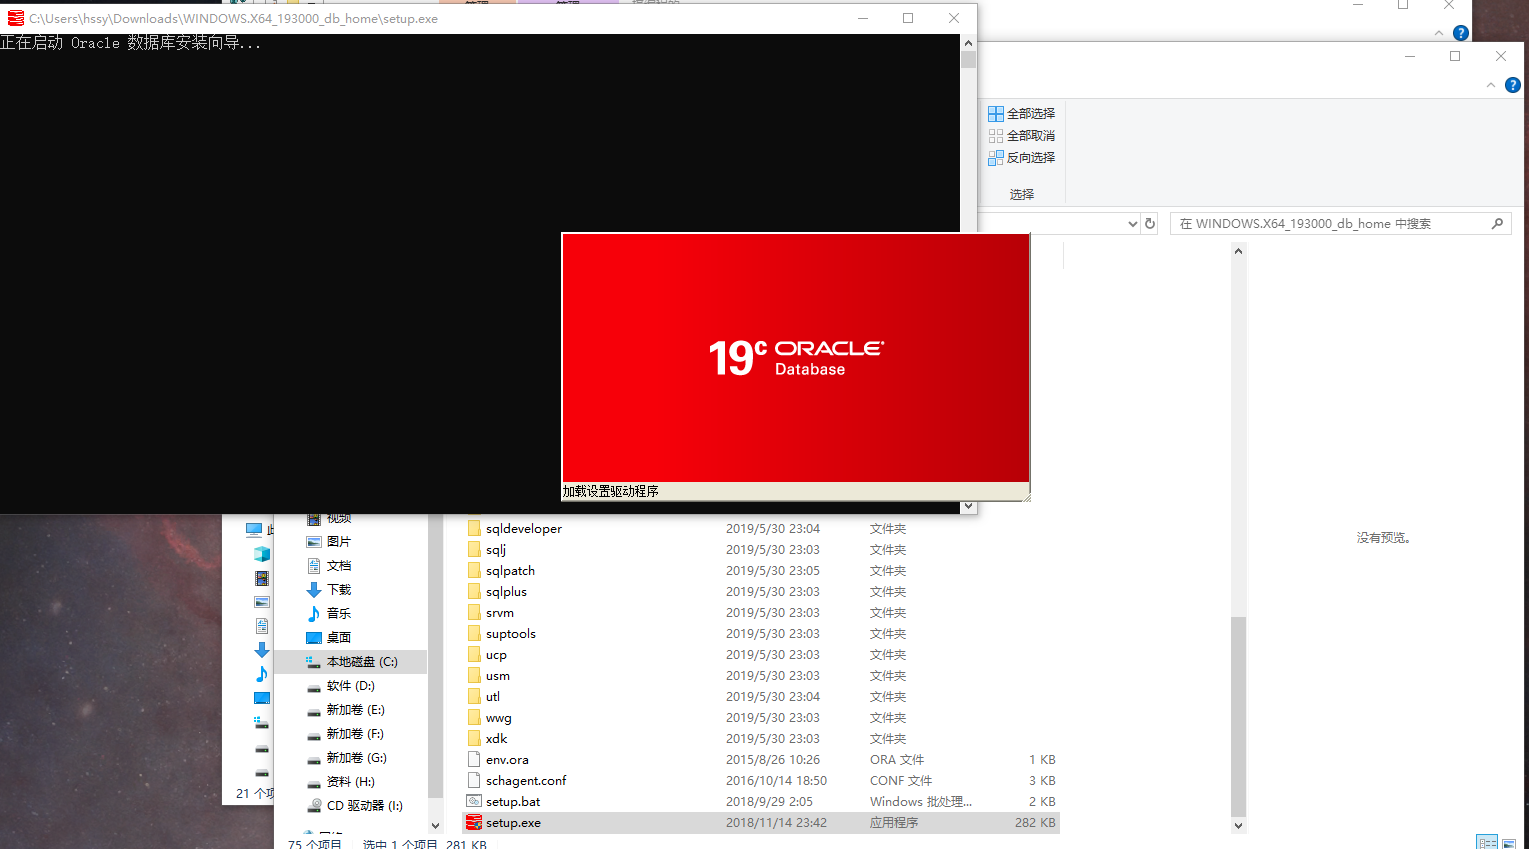Open help in the front Explorer window
The width and height of the screenshot is (1529, 849).
pyautogui.click(x=1513, y=86)
